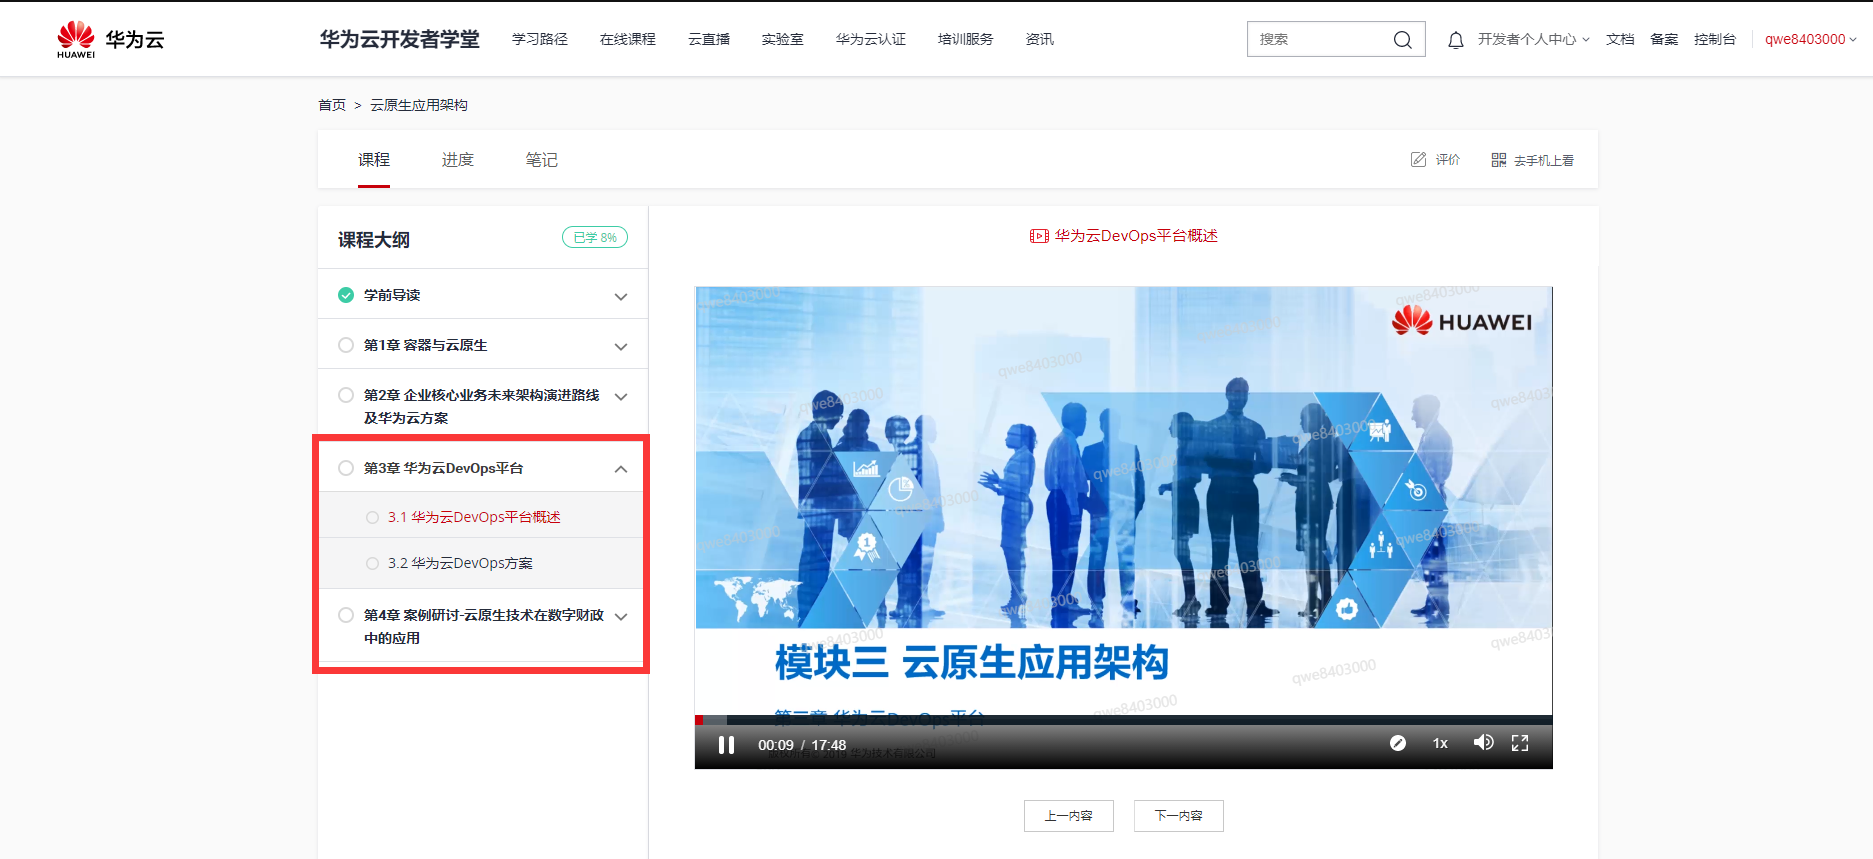Screen dimensions: 1873x859
Task: Expand the 第2章 chapter chevron
Action: 621,397
